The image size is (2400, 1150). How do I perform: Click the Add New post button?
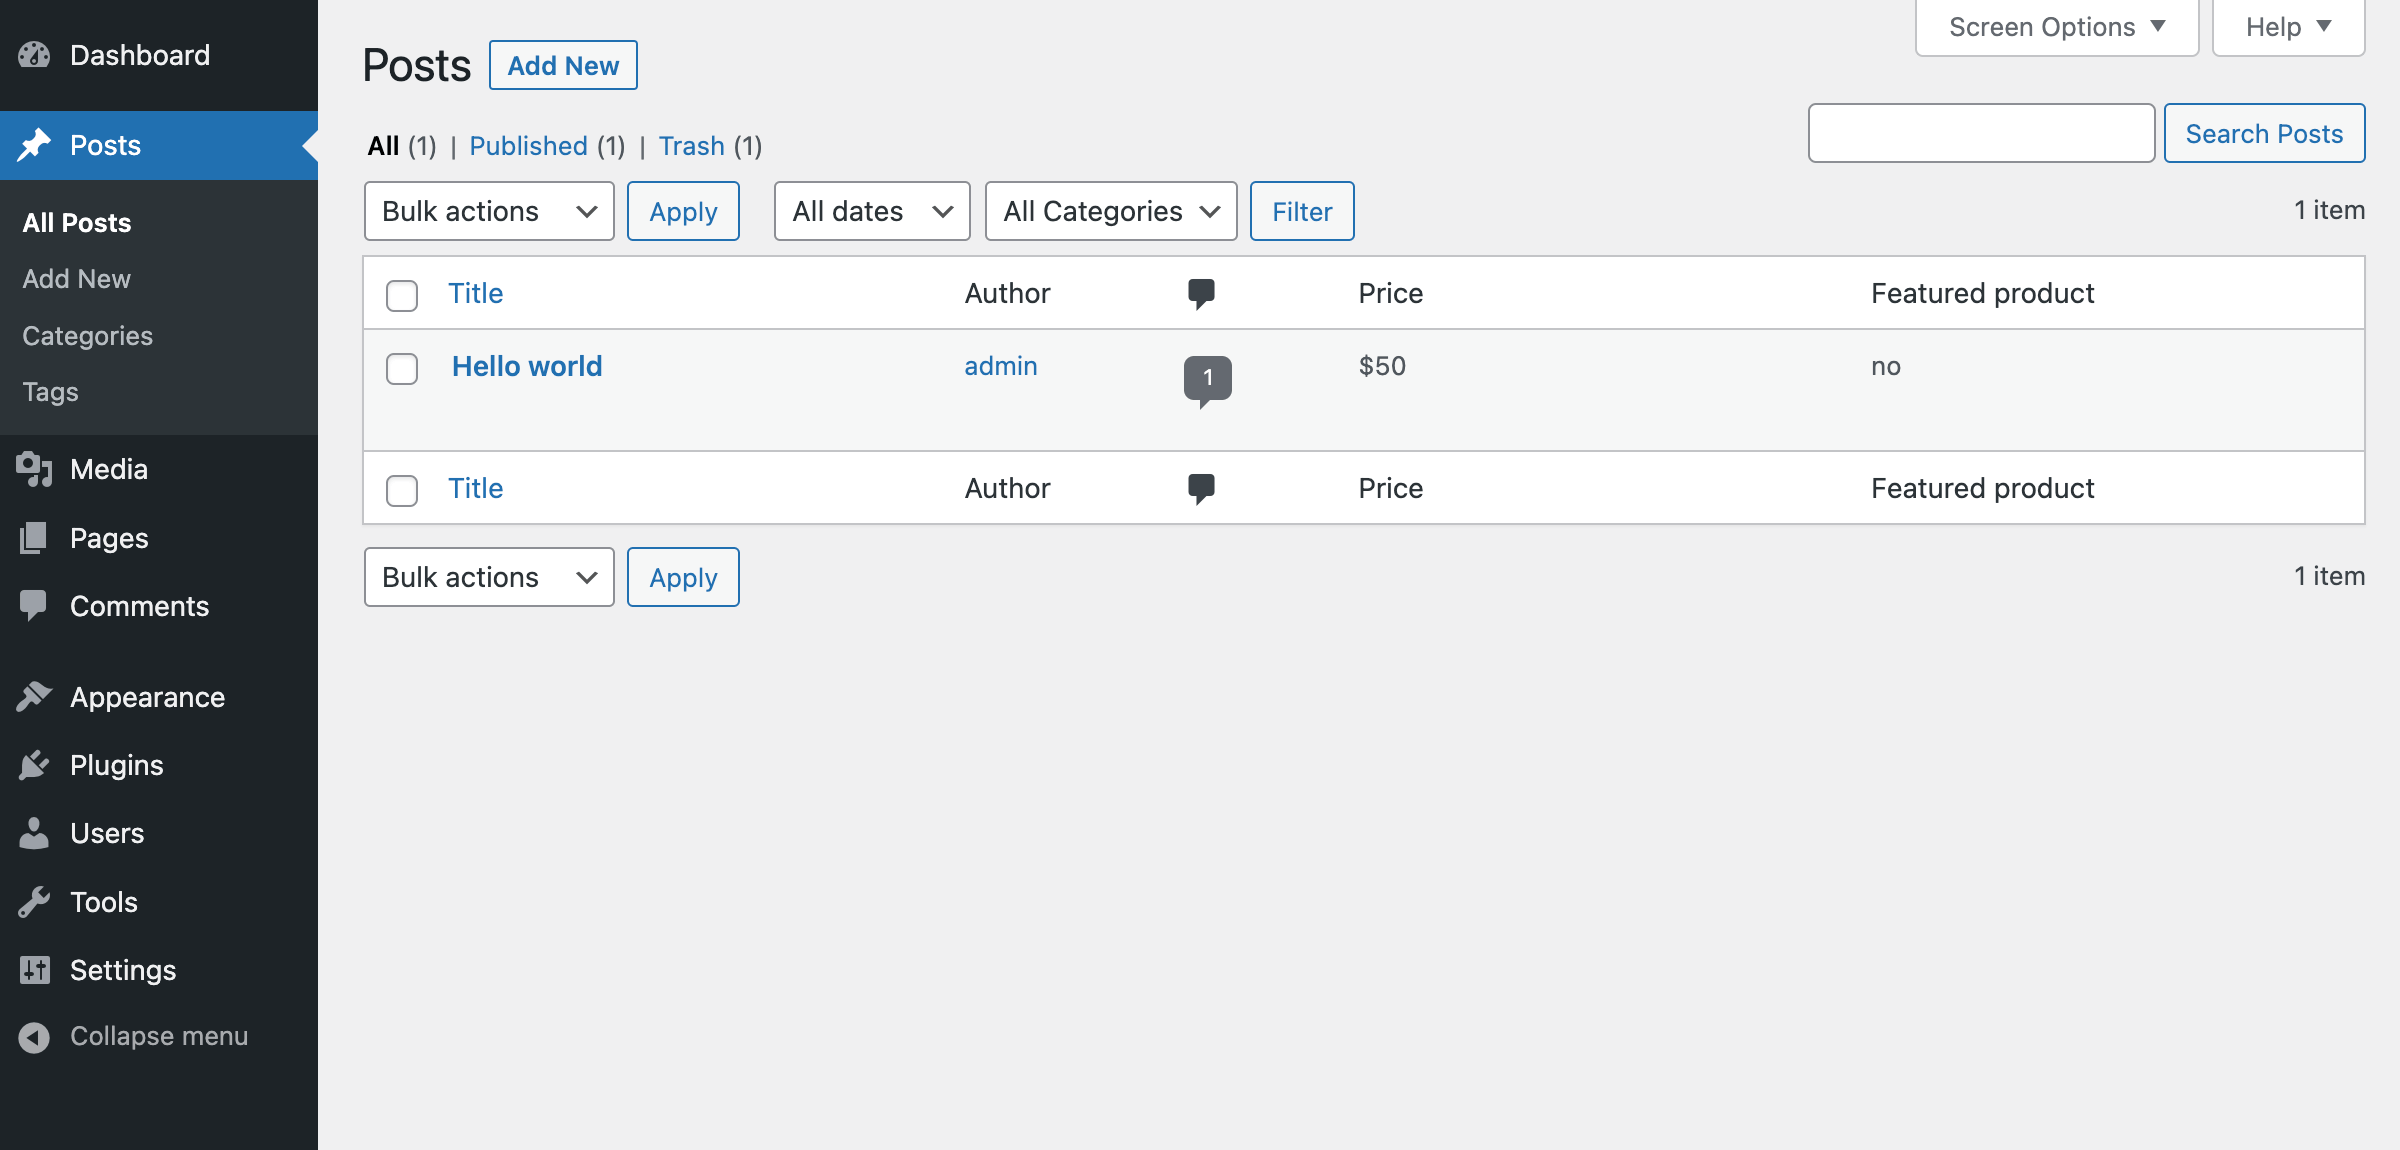coord(563,64)
